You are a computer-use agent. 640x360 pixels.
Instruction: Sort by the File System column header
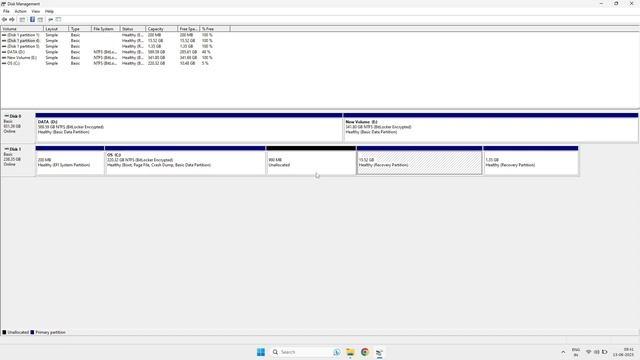click(106, 29)
